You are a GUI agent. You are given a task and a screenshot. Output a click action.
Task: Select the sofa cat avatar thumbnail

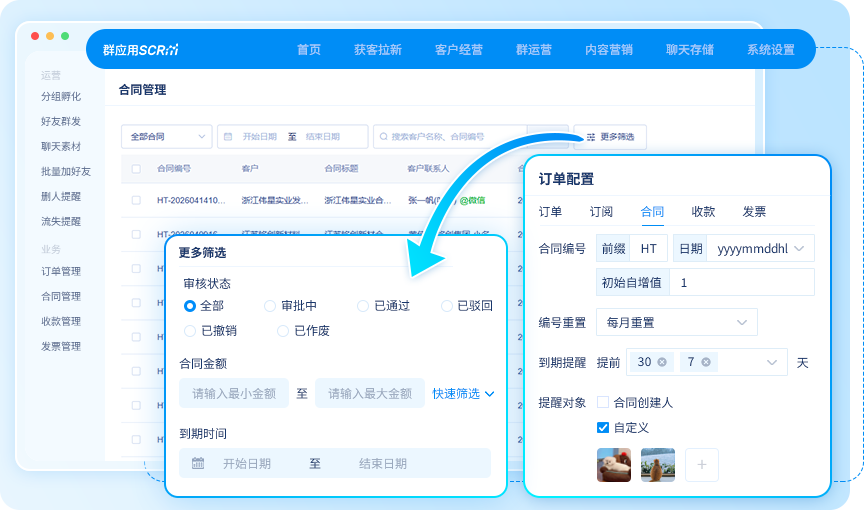614,465
